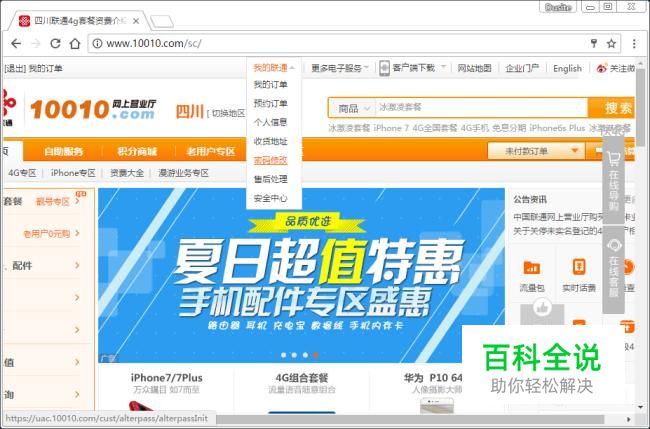View site information icon in address bar
Viewport: 650px width, 429px height.
(x=97, y=43)
